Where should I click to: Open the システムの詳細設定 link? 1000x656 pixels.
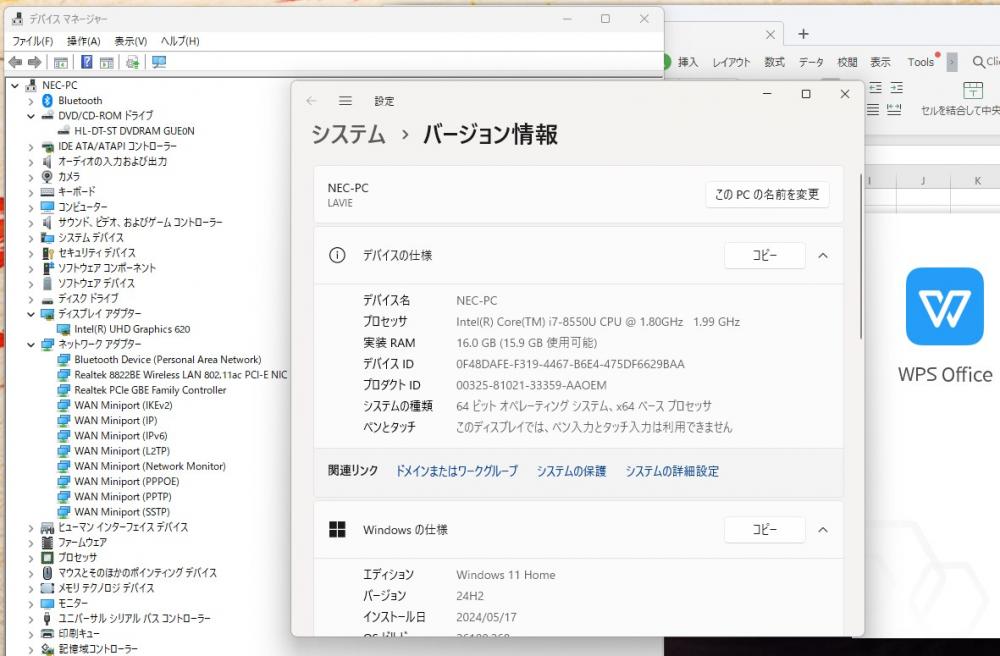click(x=672, y=471)
